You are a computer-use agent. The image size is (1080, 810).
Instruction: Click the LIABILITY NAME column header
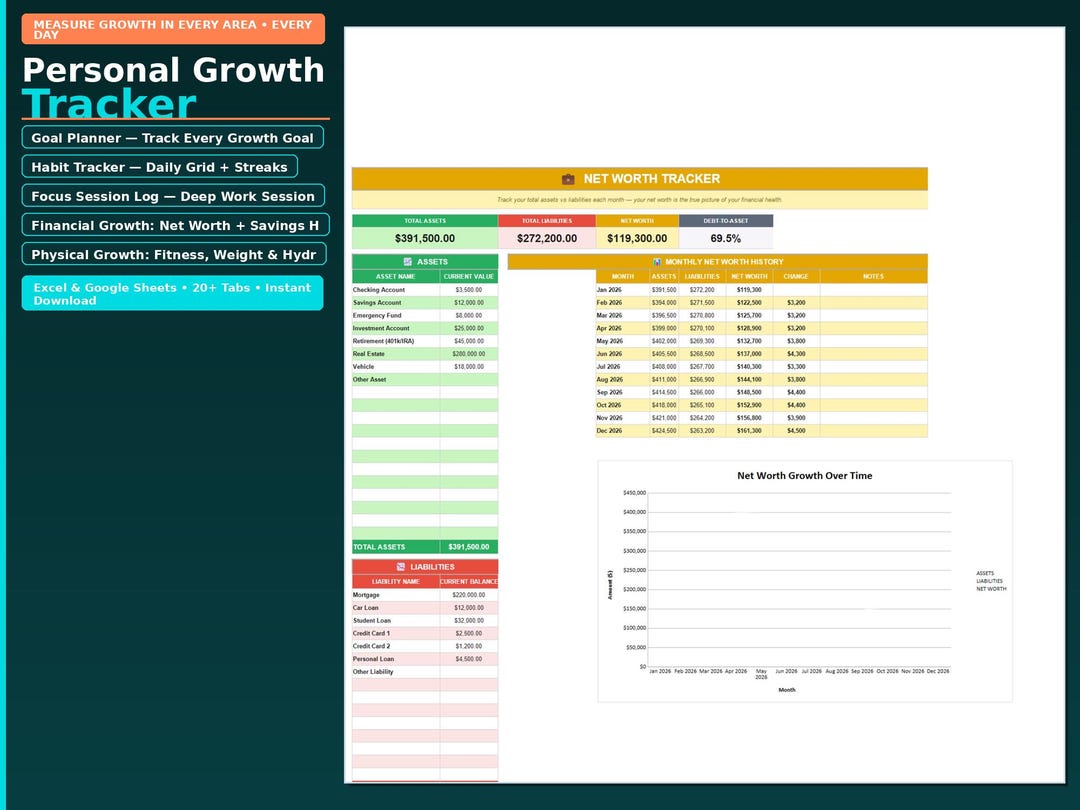tap(395, 582)
